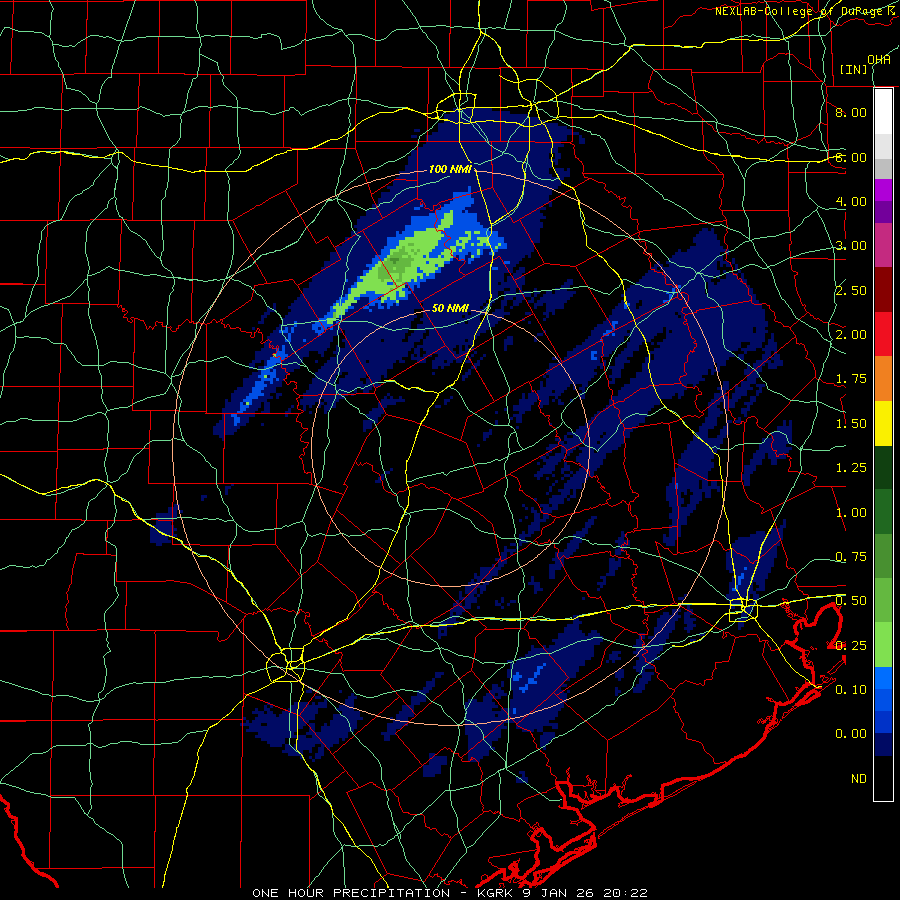The height and width of the screenshot is (900, 900).
Task: Pick the black ND swatch in the color scale
Action: pyautogui.click(x=883, y=778)
